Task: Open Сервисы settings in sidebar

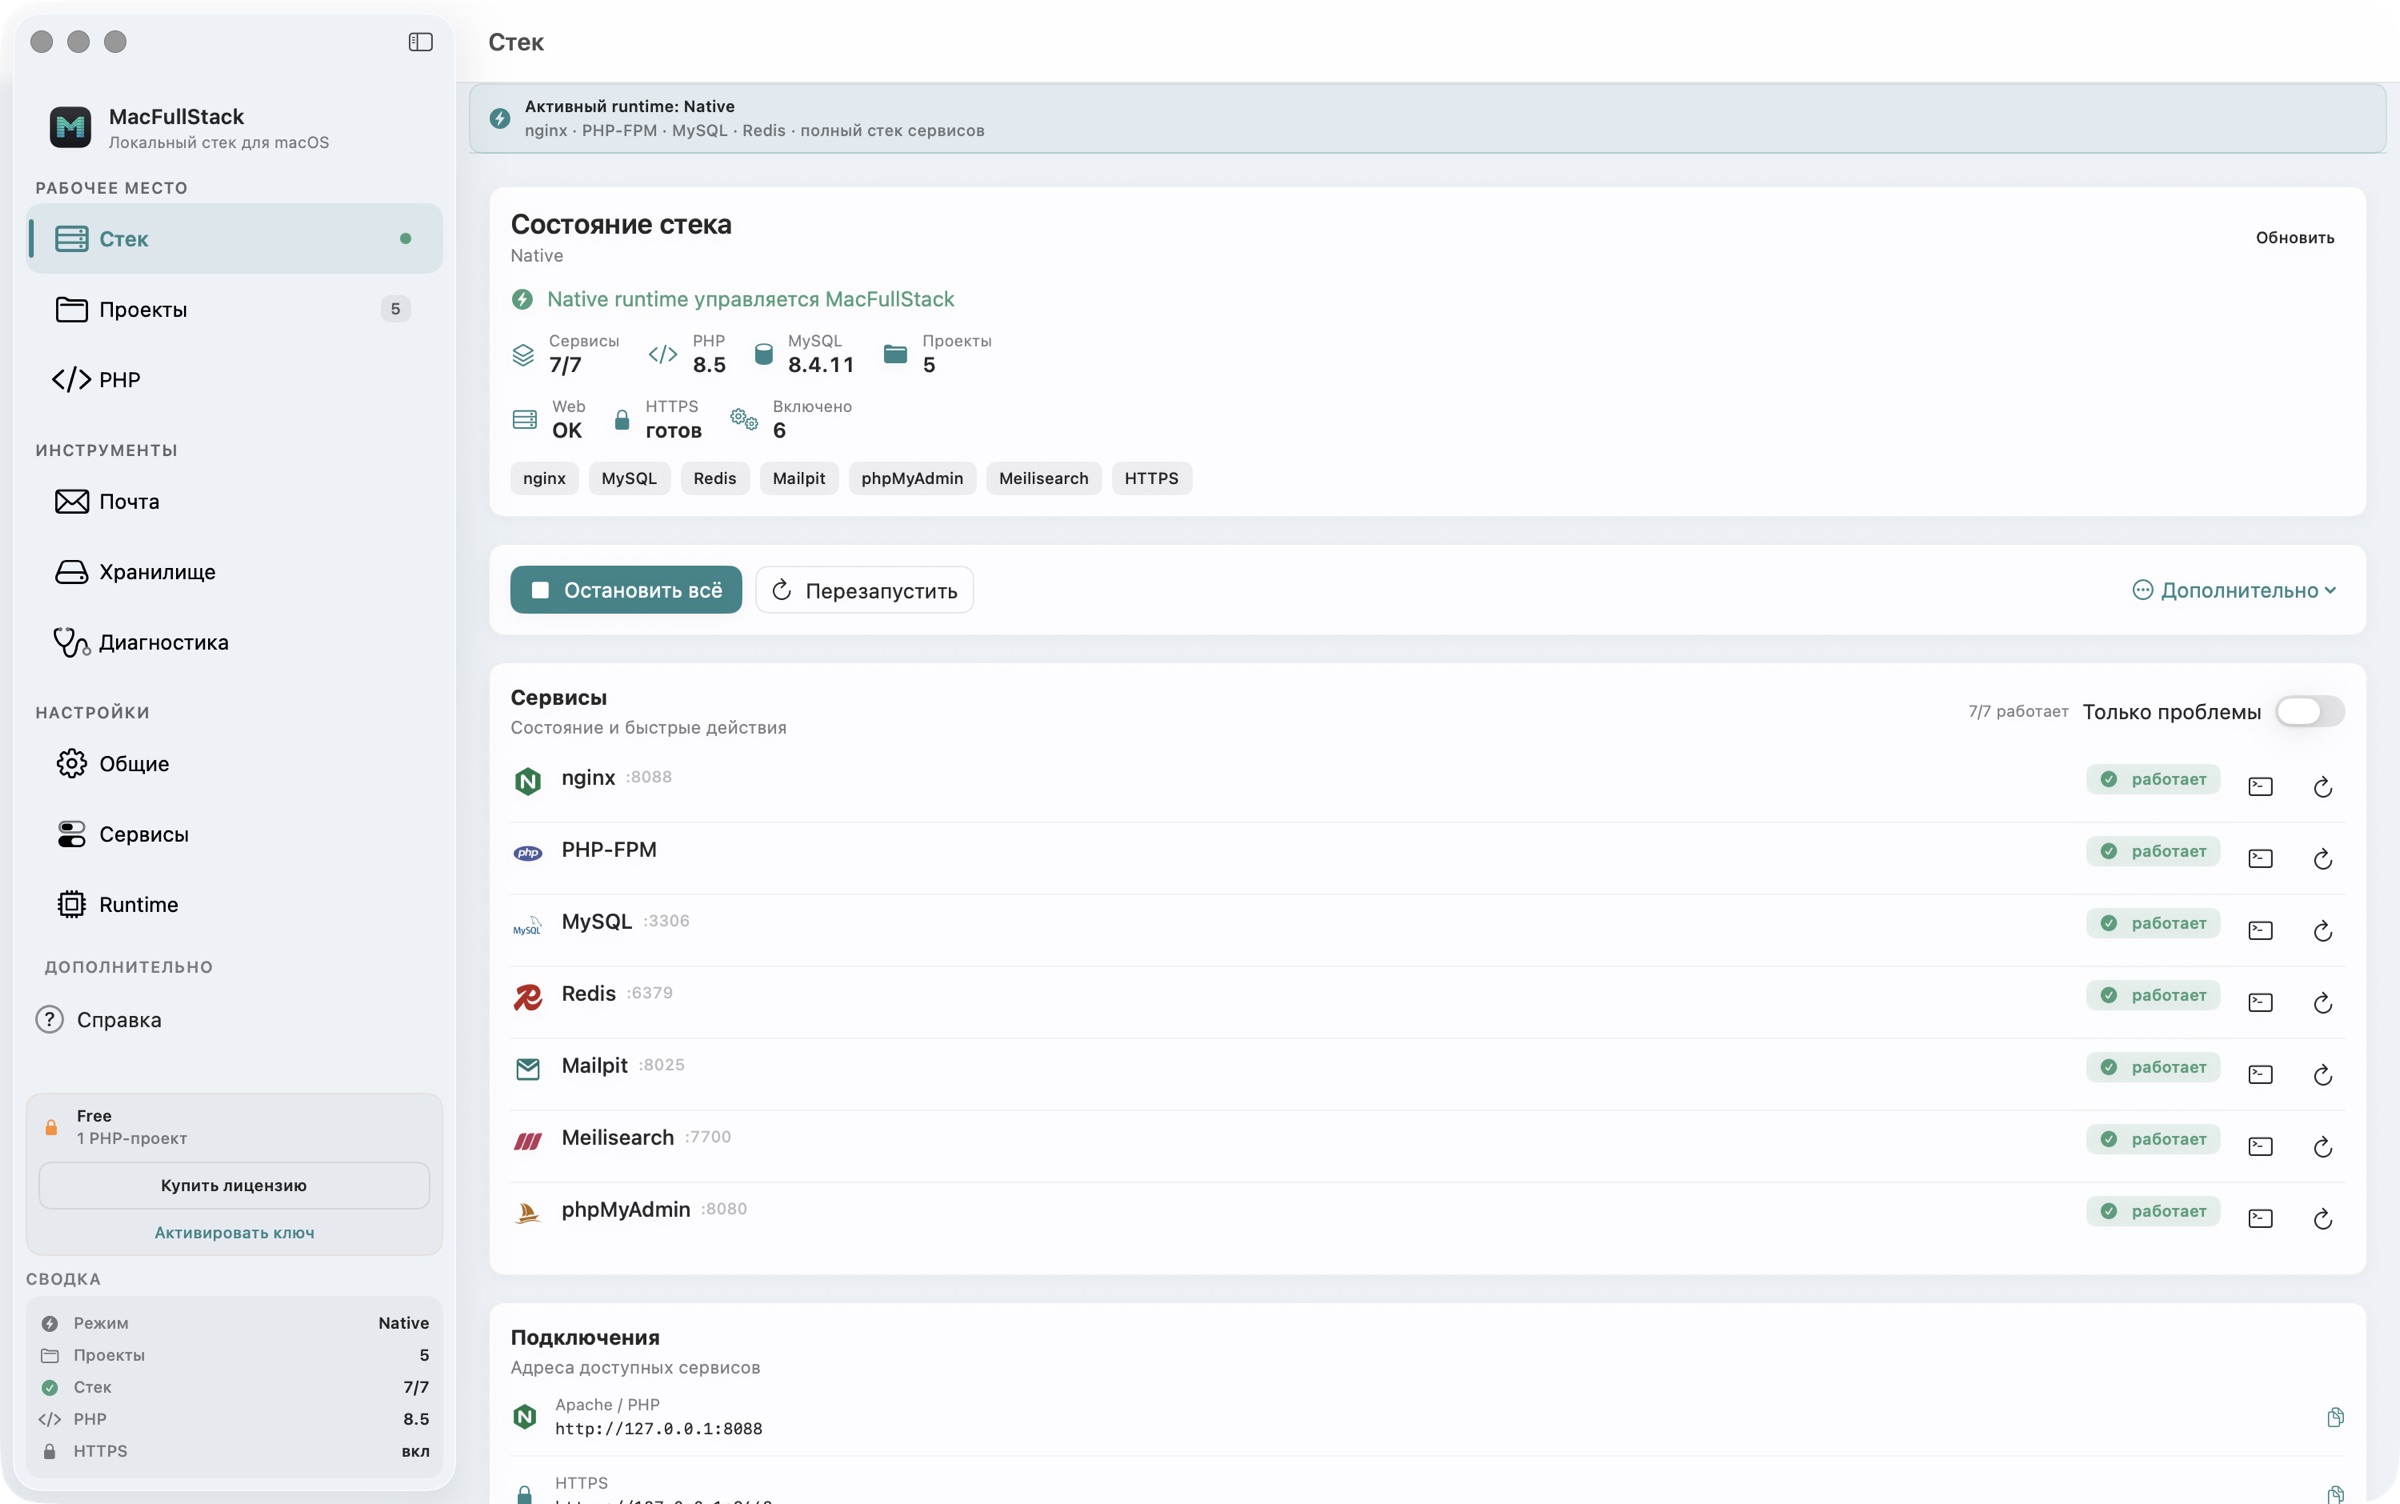Action: [x=234, y=834]
